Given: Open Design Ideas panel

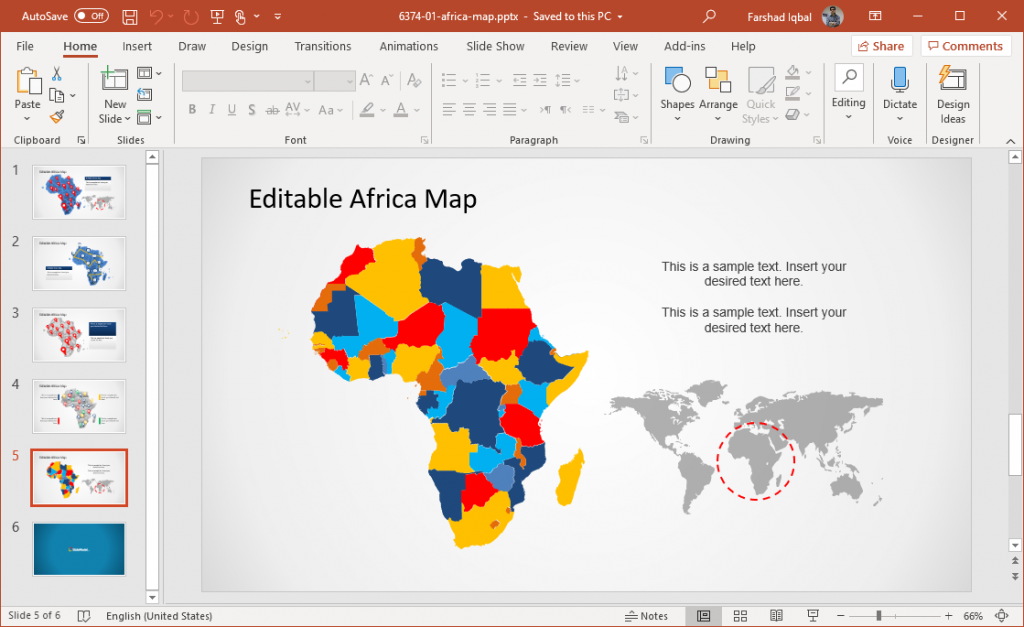Looking at the screenshot, I should tap(952, 92).
